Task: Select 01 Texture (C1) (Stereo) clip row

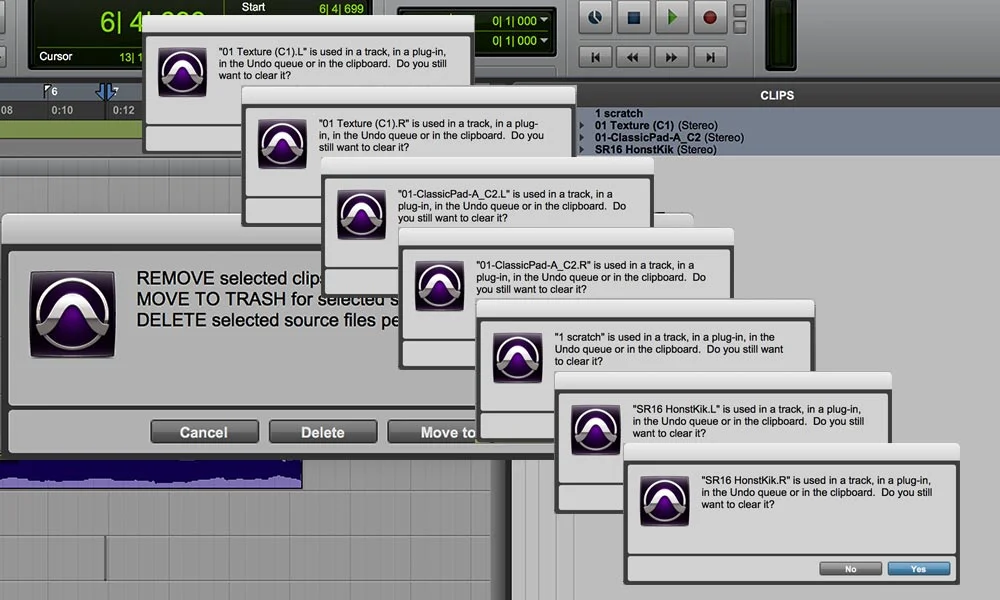Action: tap(656, 126)
